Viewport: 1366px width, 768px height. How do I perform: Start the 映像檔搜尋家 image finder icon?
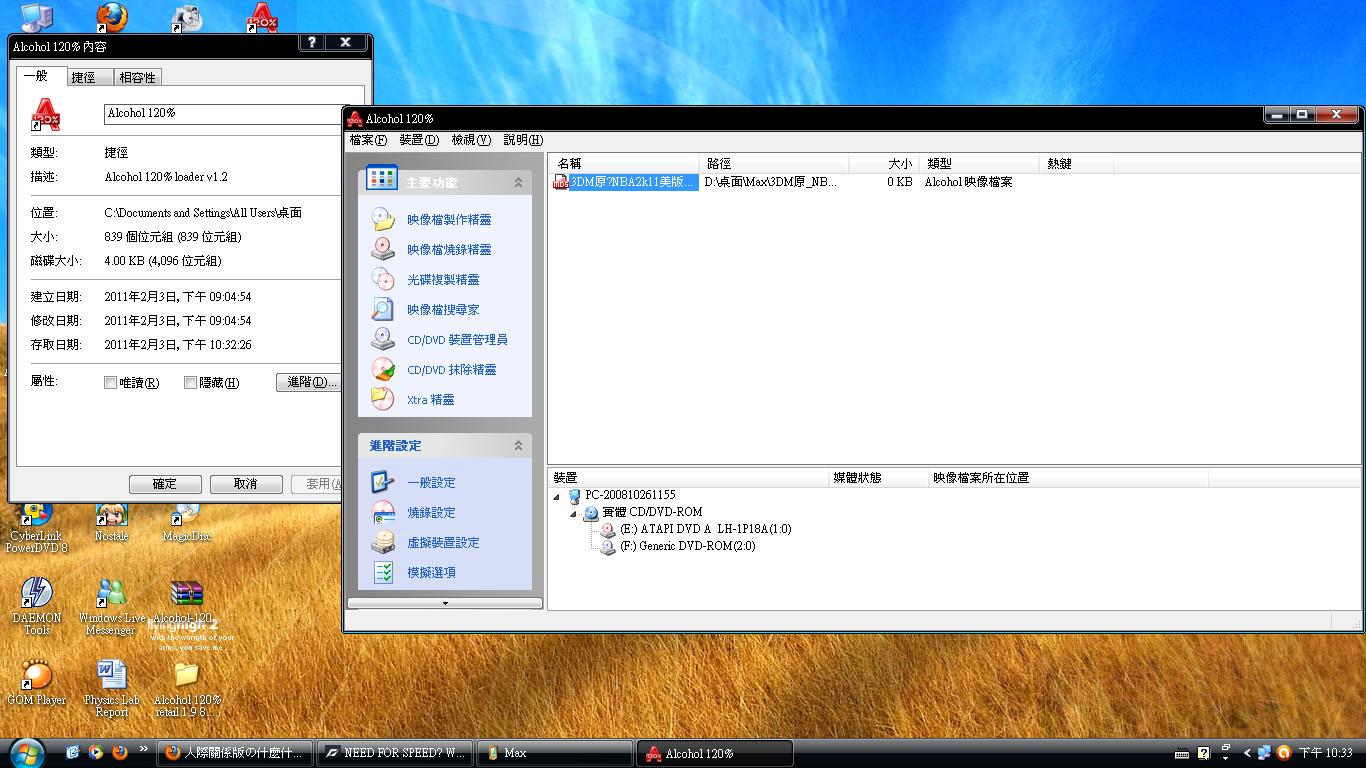pos(382,309)
